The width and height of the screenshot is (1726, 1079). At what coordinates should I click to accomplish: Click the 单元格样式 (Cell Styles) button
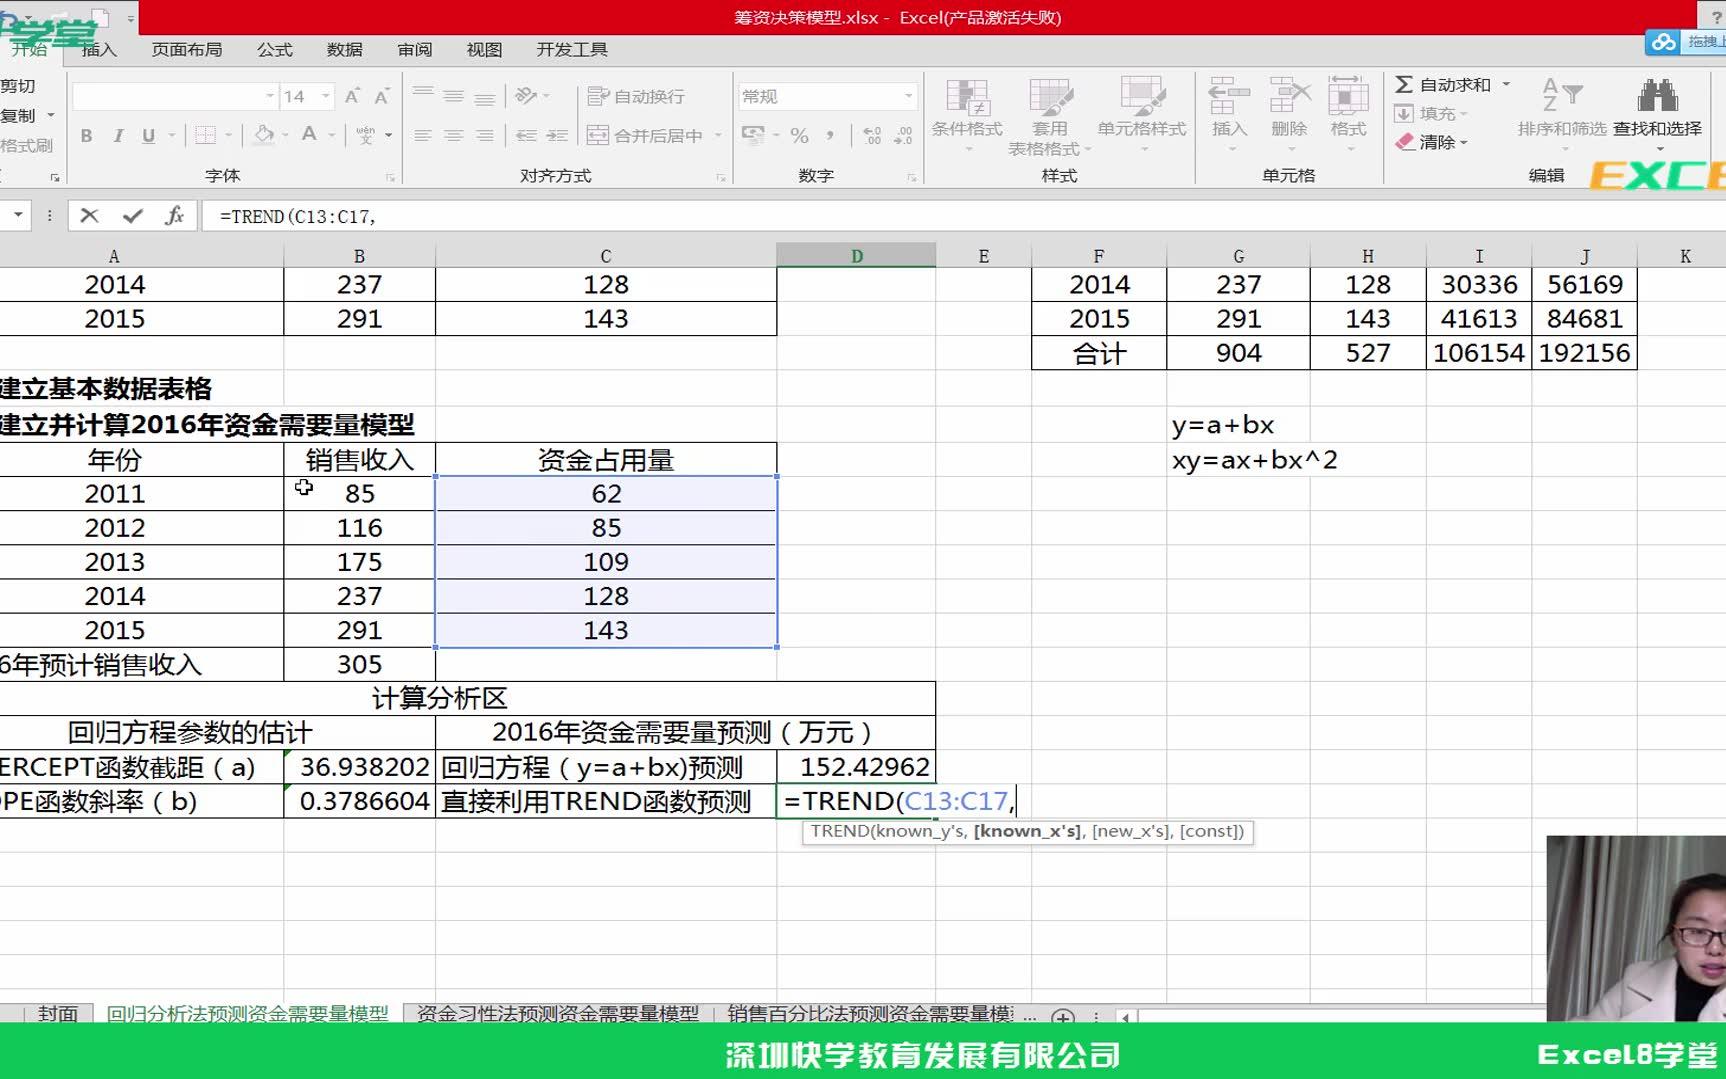(x=1141, y=112)
